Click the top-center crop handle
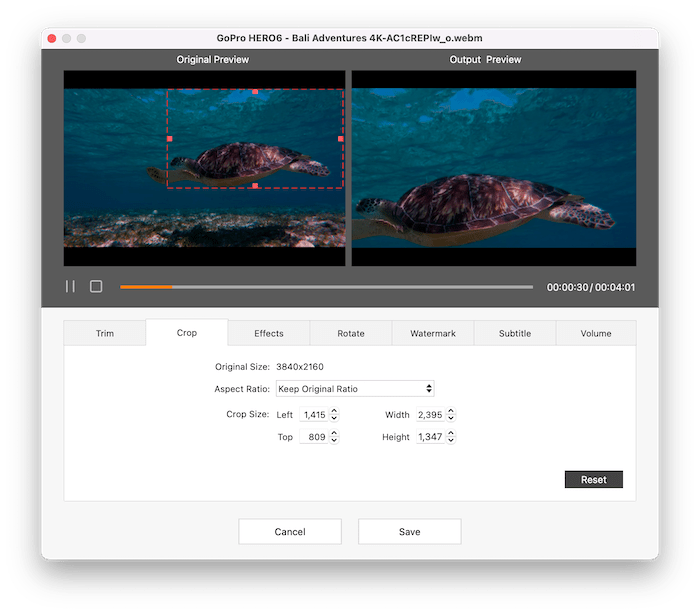 (255, 91)
